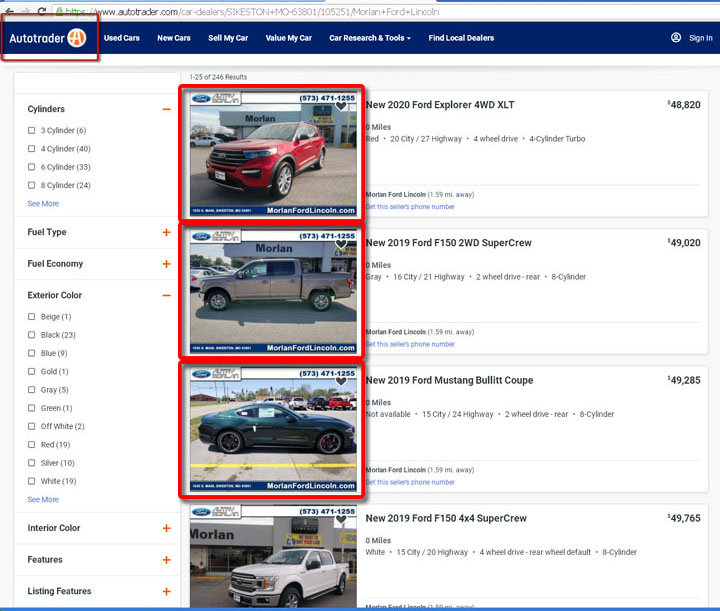Get seller's phone number for Mustang Bullitt
Image resolution: width=720 pixels, height=611 pixels.
coord(410,482)
